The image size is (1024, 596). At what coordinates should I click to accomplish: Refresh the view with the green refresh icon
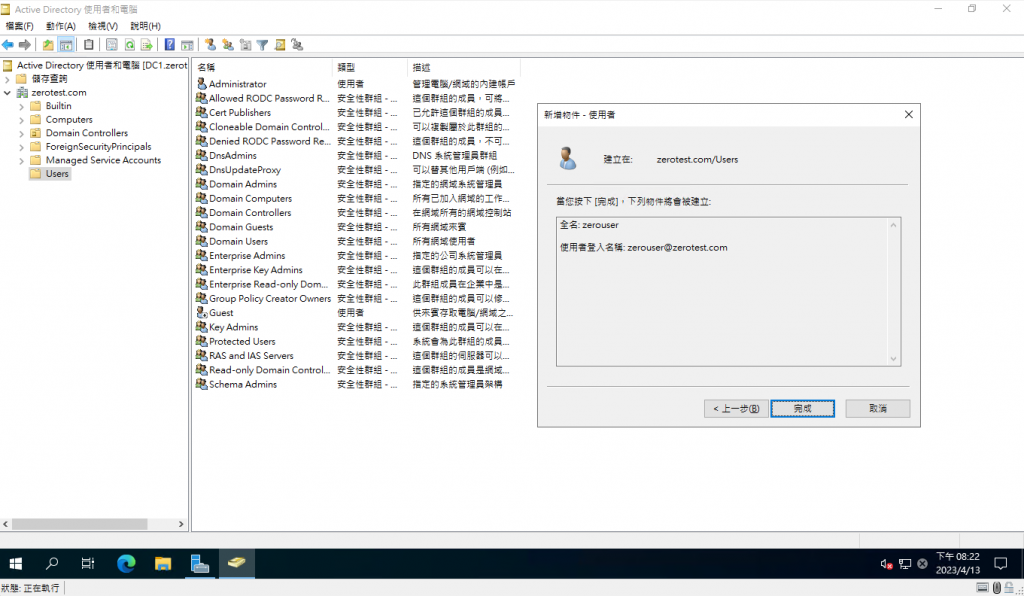click(129, 45)
